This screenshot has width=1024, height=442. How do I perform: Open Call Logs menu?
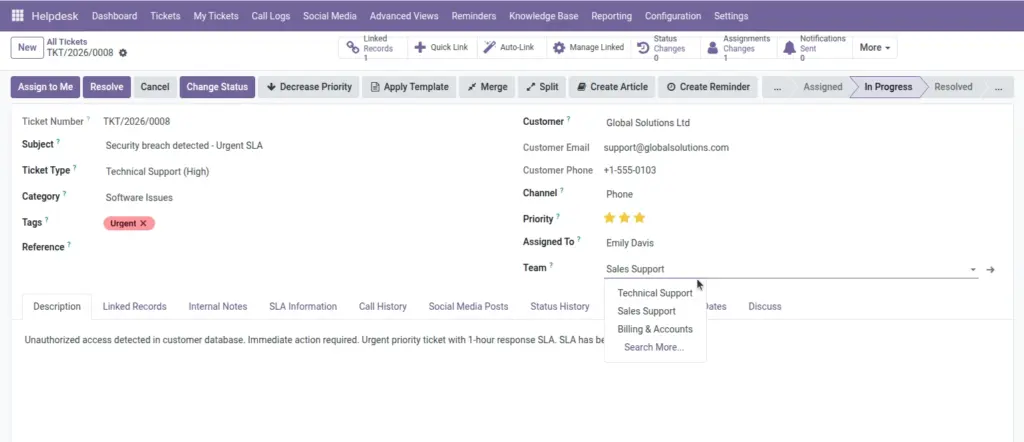pos(270,16)
